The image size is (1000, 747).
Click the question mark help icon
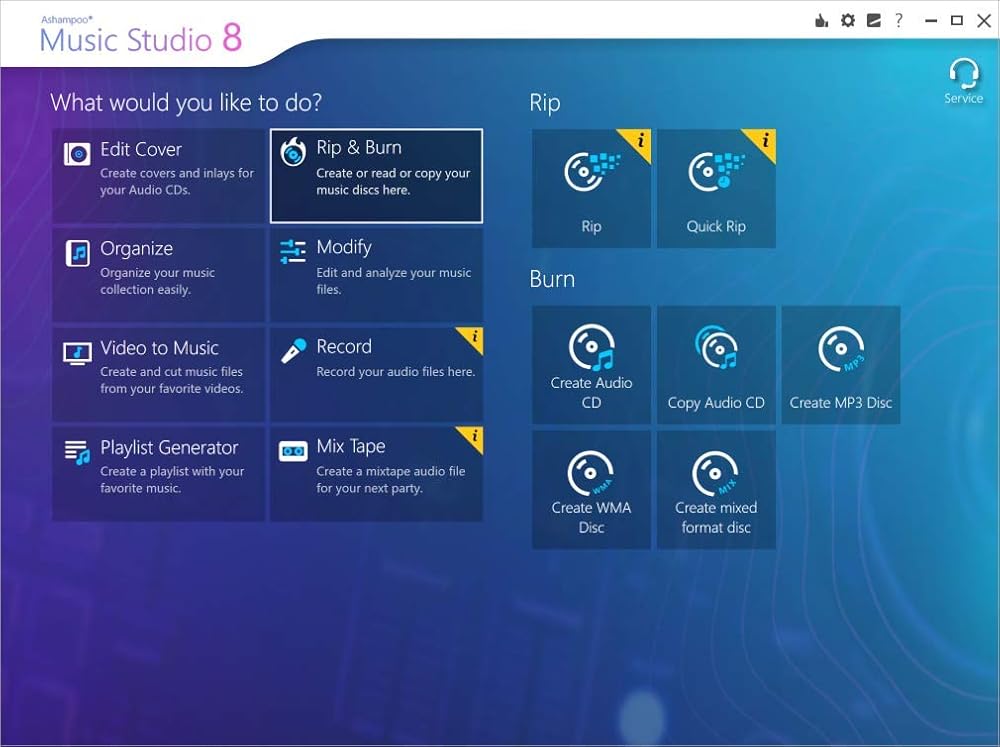(898, 20)
